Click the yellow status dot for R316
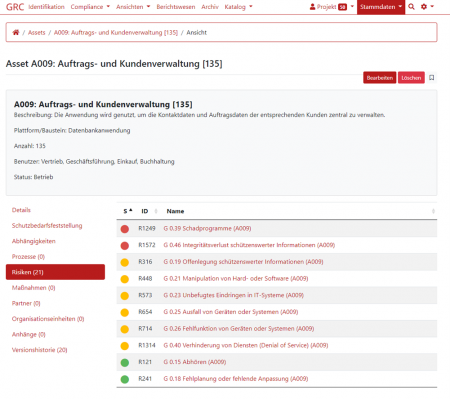Image resolution: width=450 pixels, height=399 pixels. pos(125,262)
